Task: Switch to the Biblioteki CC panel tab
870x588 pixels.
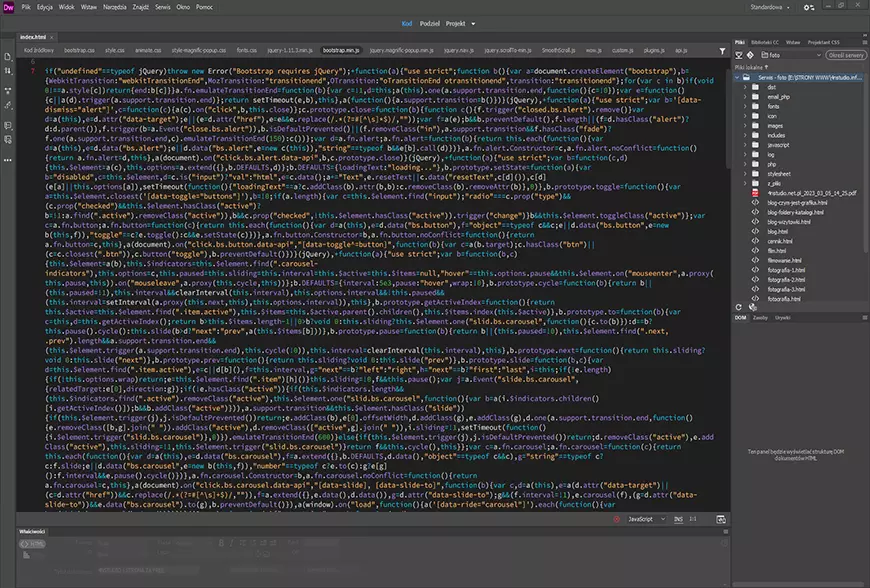Action: coord(765,42)
